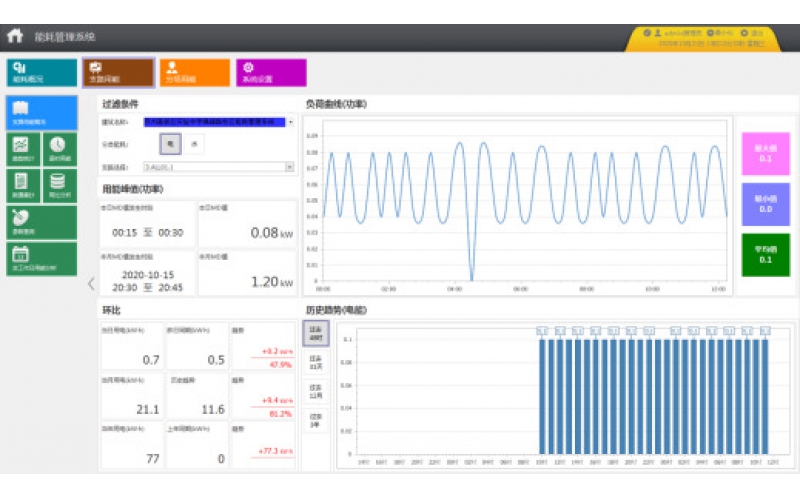Open the teal energy overview tile
This screenshot has height=500, width=800.
point(41,72)
